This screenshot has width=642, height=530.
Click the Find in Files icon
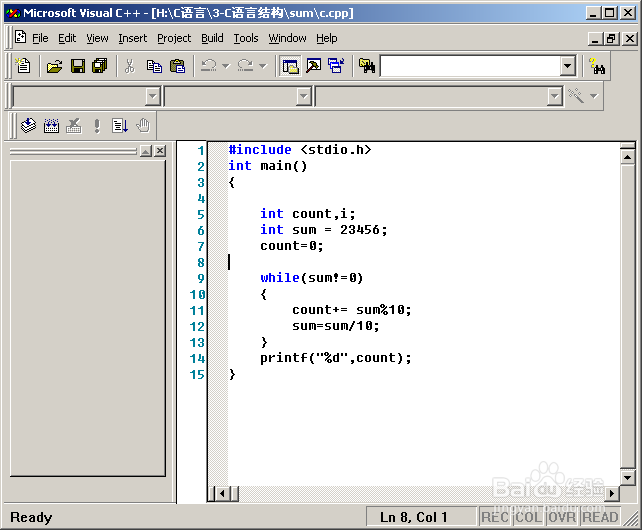tap(367, 66)
